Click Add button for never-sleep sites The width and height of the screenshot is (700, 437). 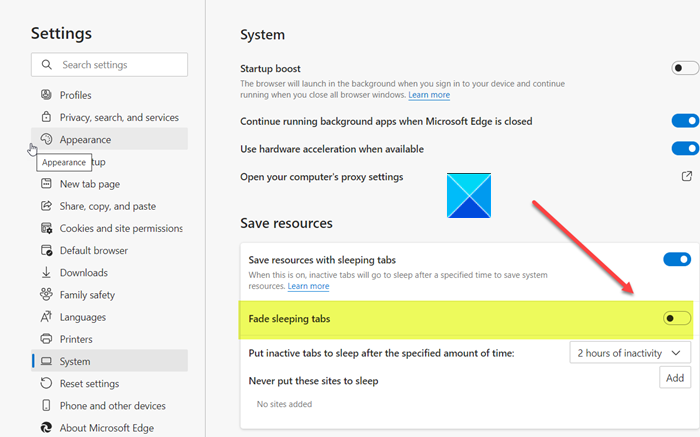675,378
